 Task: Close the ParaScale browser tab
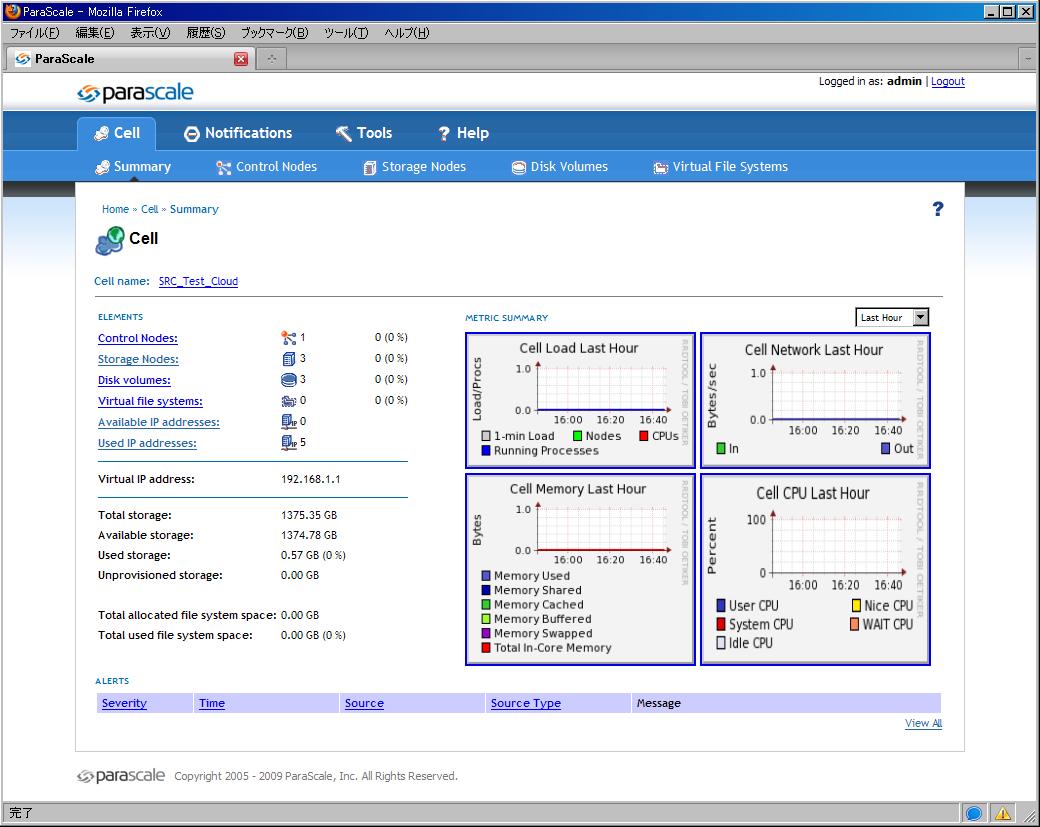pyautogui.click(x=241, y=59)
